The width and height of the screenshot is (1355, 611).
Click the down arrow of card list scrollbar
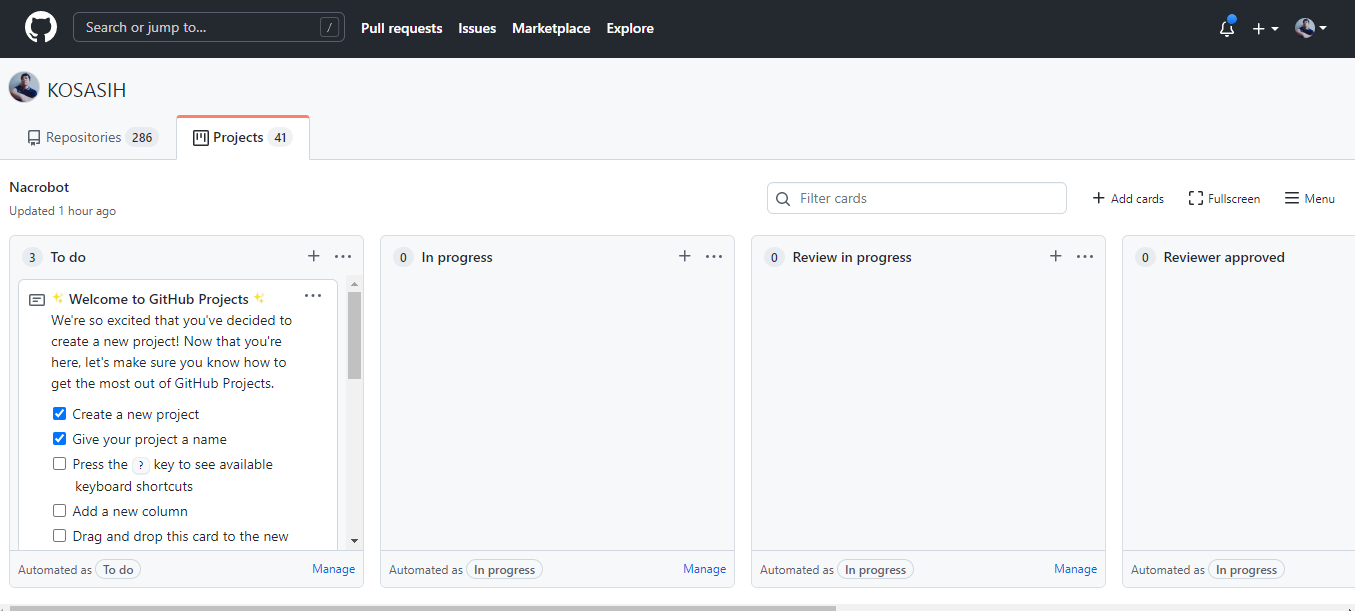(x=354, y=541)
